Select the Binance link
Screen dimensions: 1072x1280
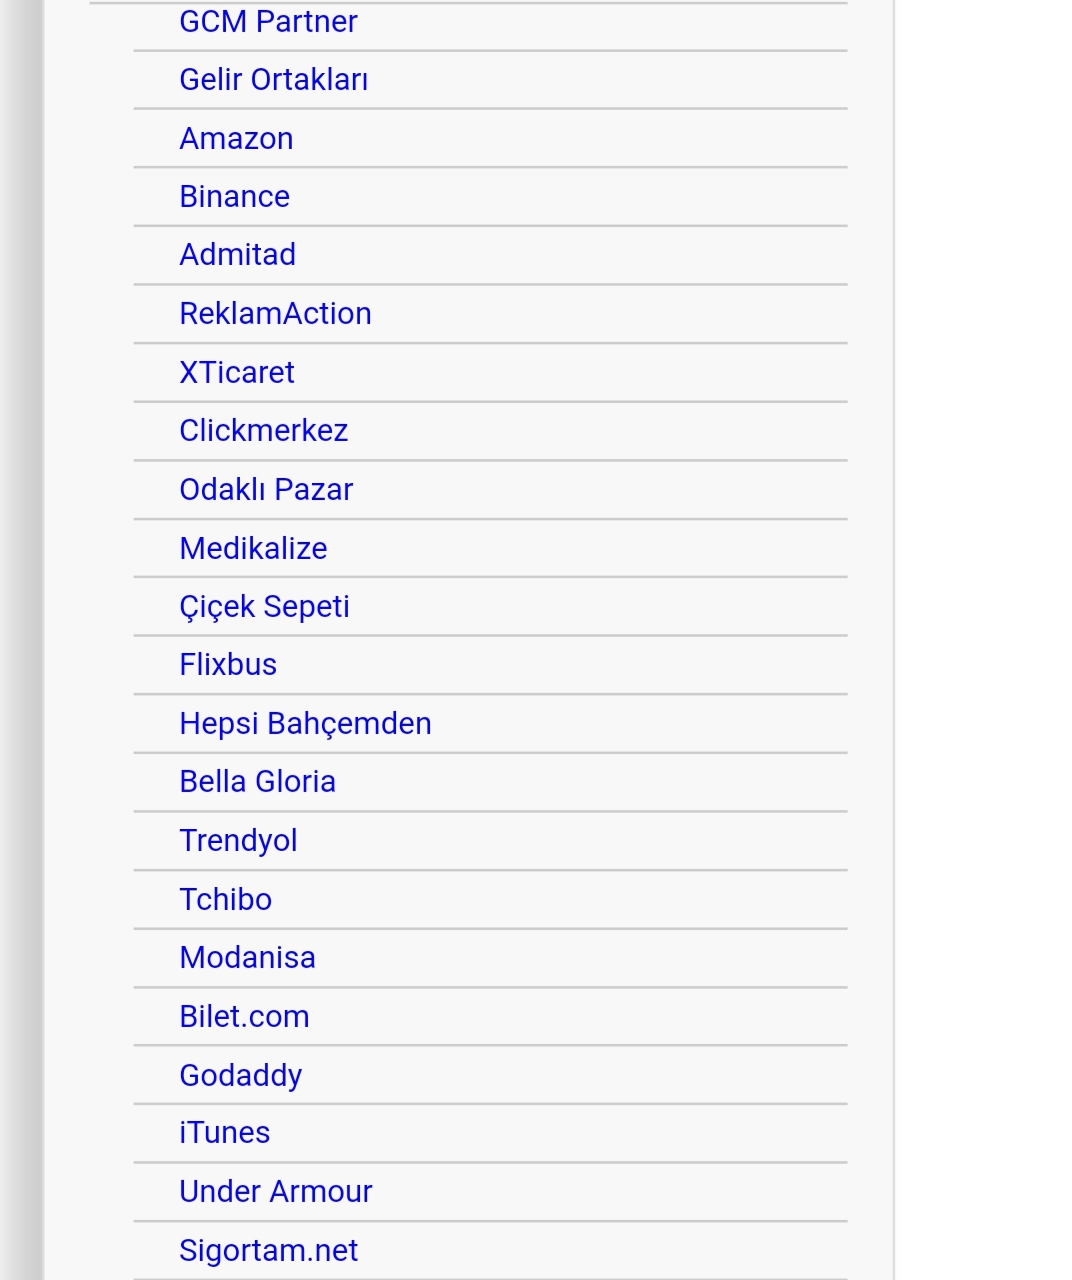[234, 197]
